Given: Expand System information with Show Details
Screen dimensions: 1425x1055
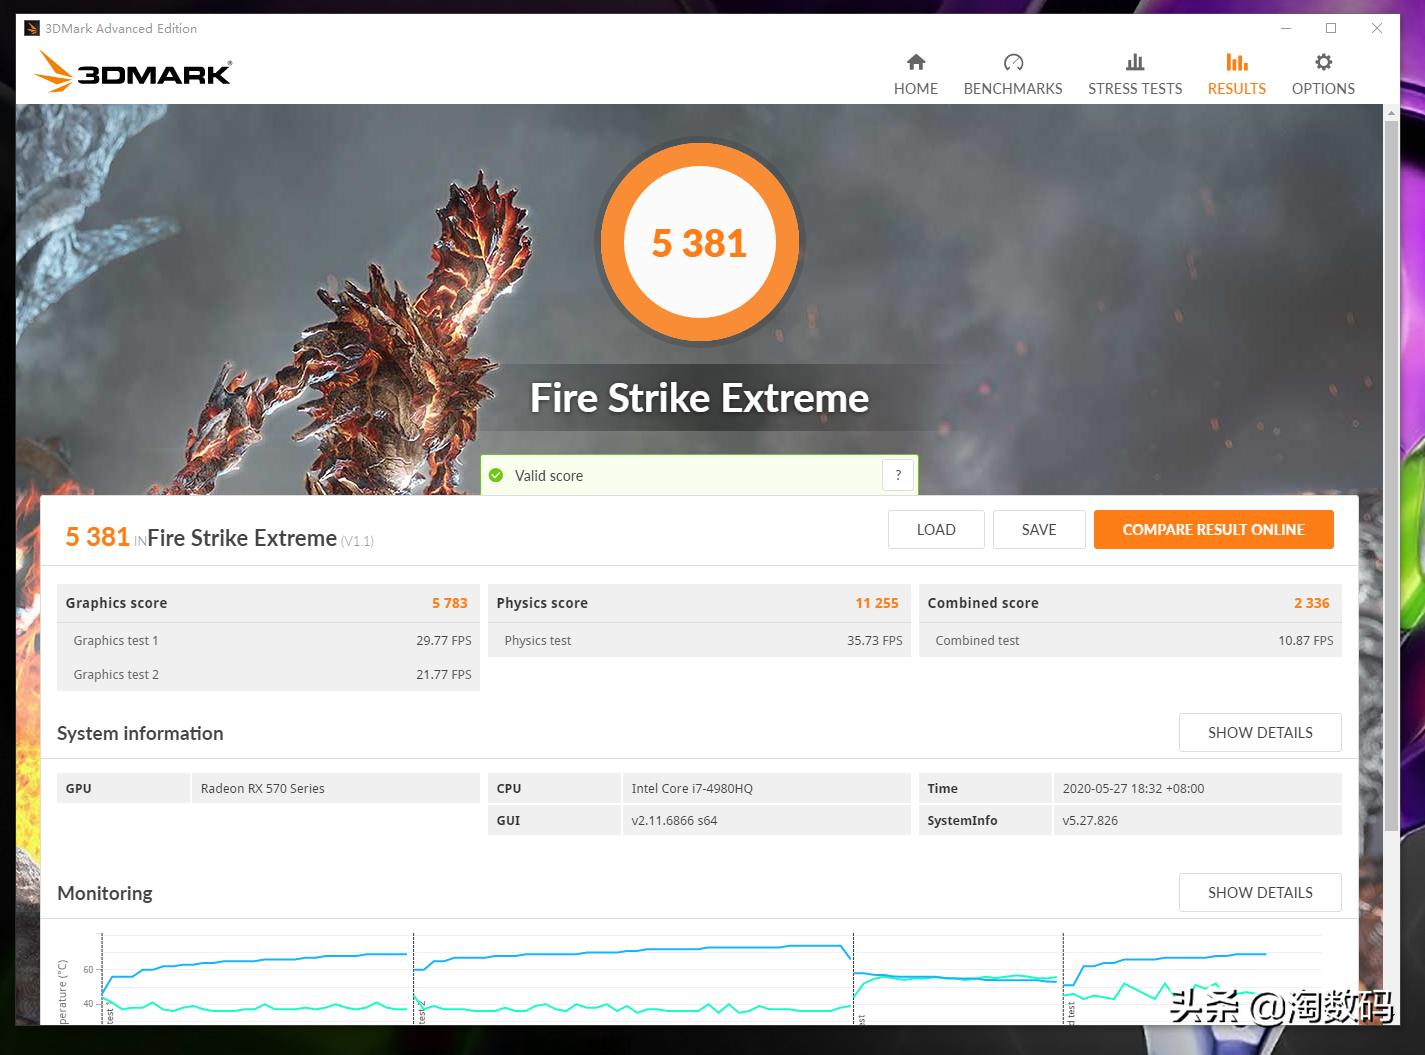Looking at the screenshot, I should 1259,733.
